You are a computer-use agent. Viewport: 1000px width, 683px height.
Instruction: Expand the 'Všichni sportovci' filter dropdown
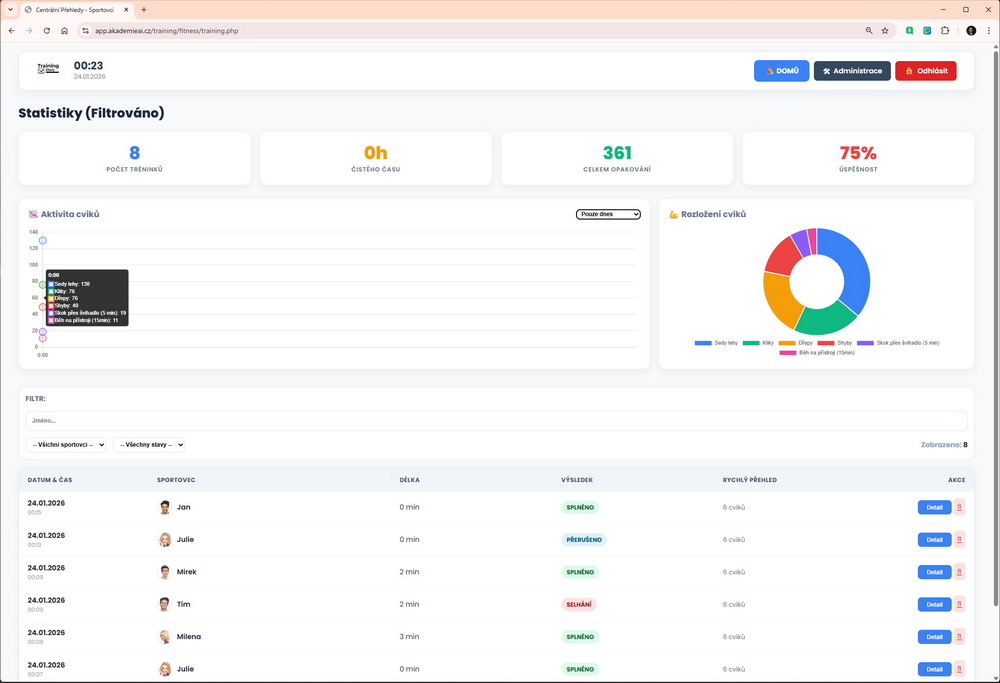point(66,445)
